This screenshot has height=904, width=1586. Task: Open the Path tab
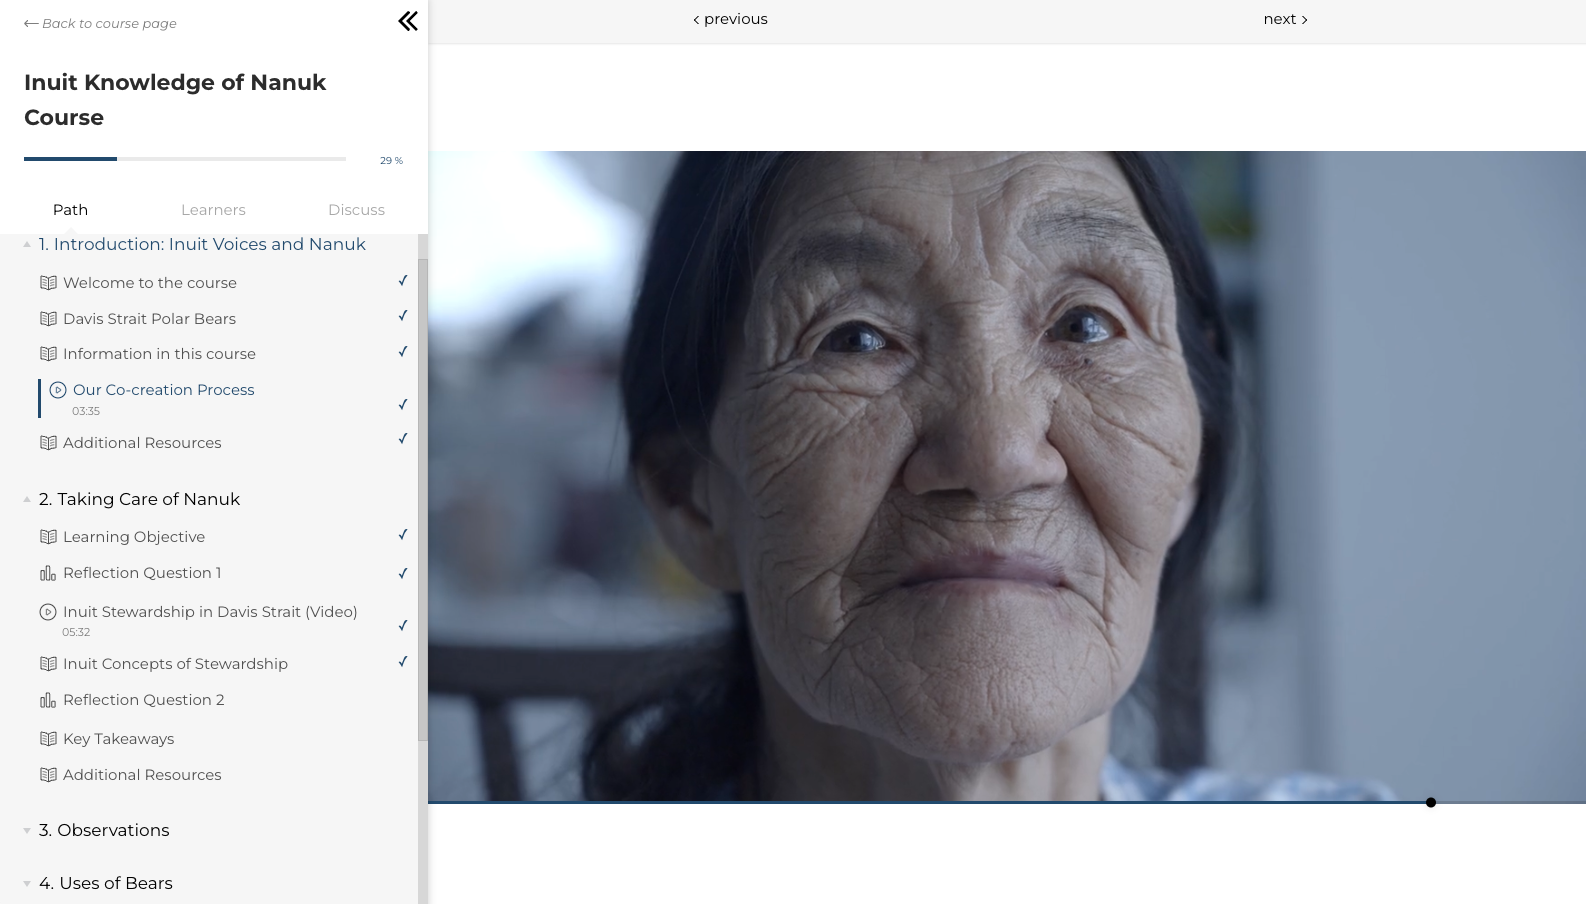point(70,210)
